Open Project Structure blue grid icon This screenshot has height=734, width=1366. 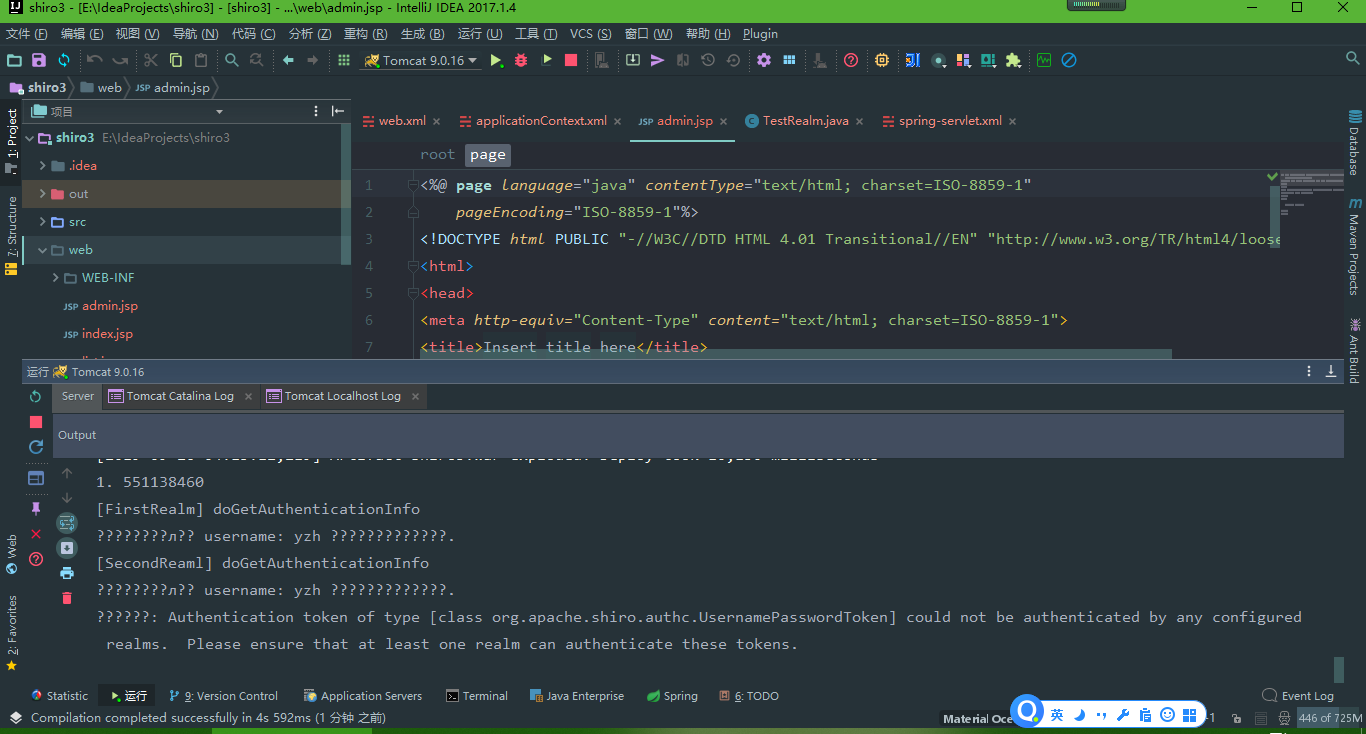pos(789,60)
